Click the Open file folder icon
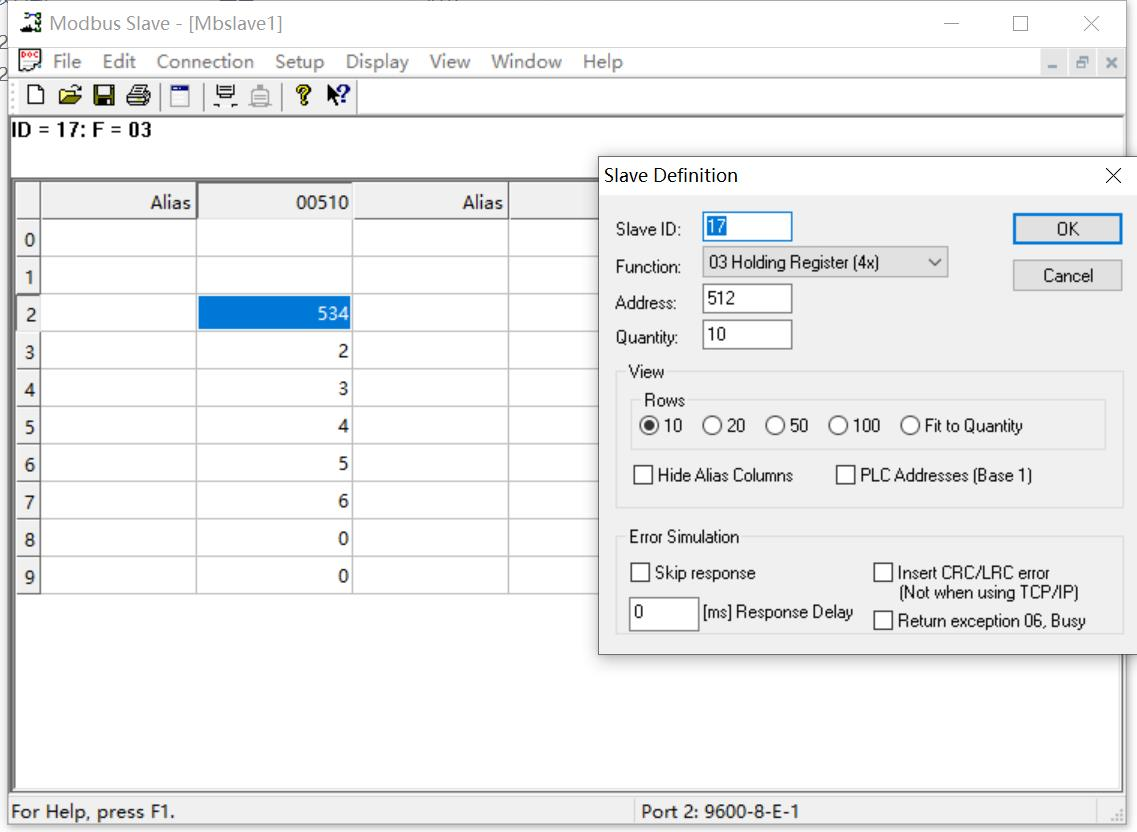This screenshot has height=832, width=1137. pyautogui.click(x=69, y=95)
